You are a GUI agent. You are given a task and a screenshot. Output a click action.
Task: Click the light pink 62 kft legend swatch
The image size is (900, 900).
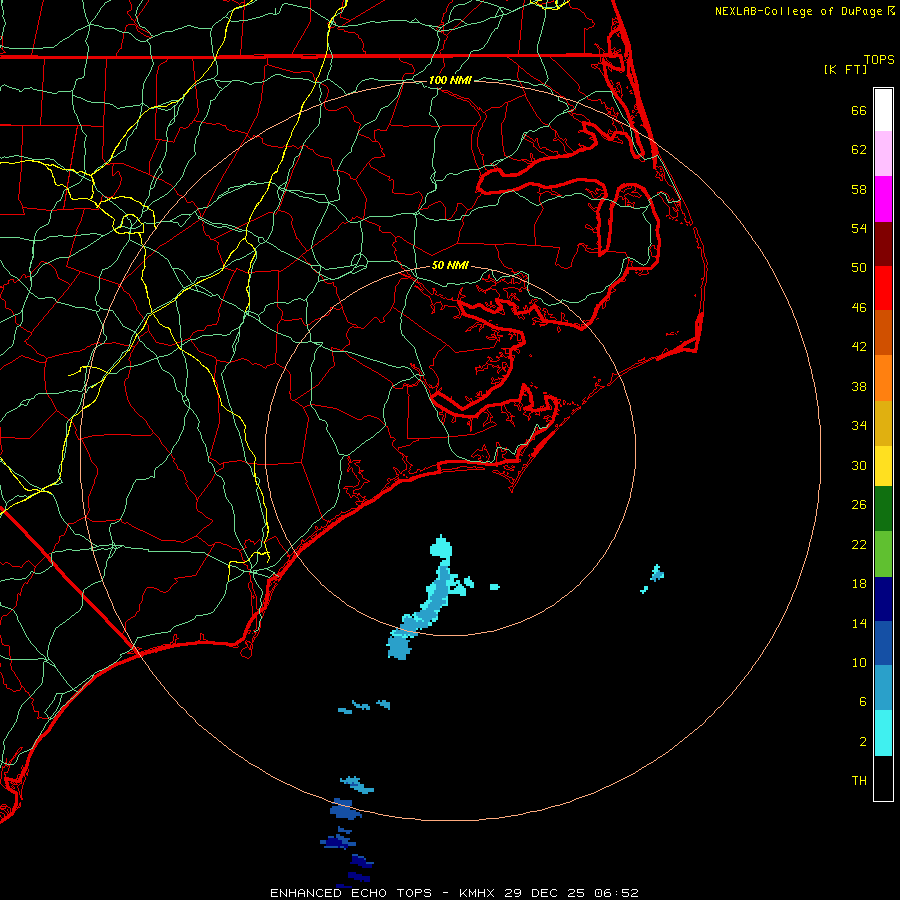pos(883,153)
